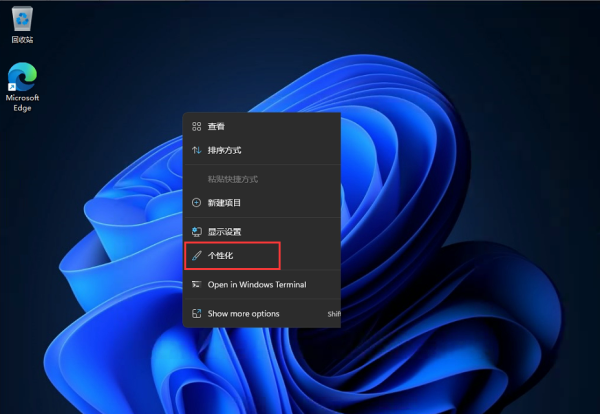Viewport: 600px width, 414px height.
Task: Open 显示设置 from the context menu
Action: click(x=225, y=232)
